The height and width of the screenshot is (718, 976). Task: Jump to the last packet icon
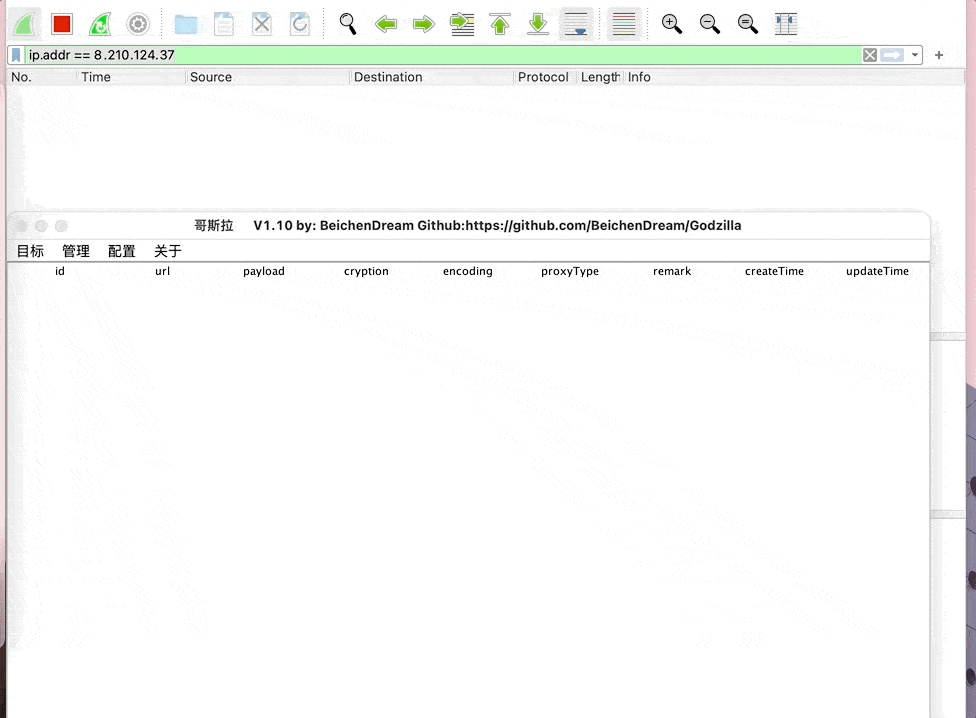[538, 24]
